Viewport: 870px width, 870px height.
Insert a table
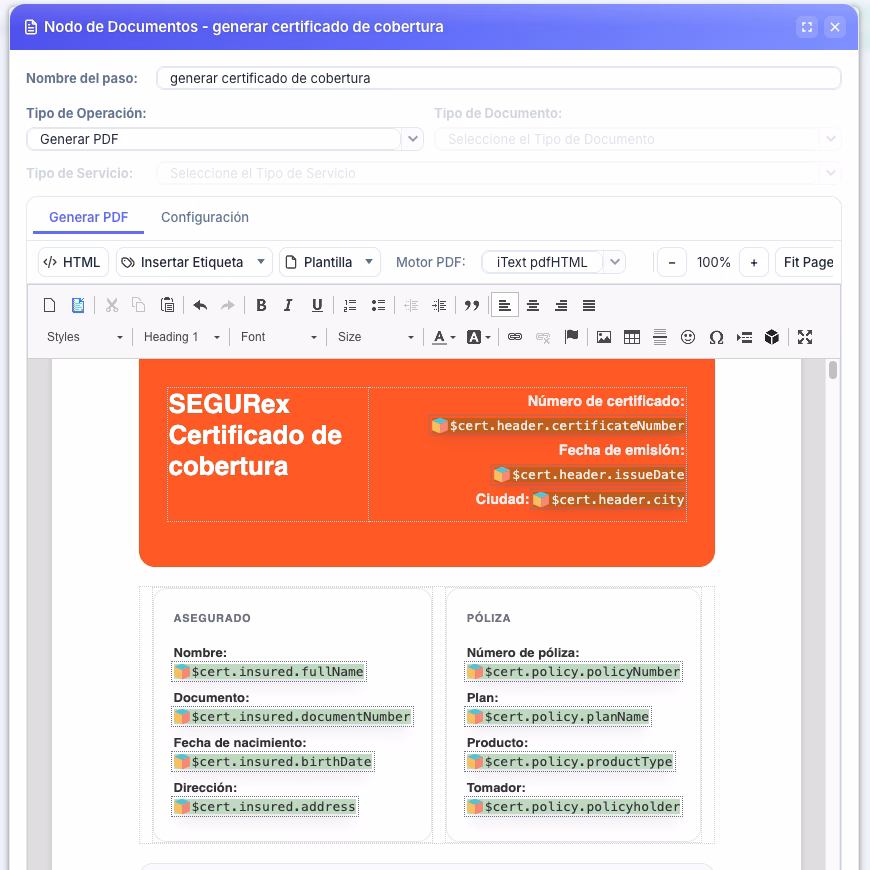click(x=631, y=337)
